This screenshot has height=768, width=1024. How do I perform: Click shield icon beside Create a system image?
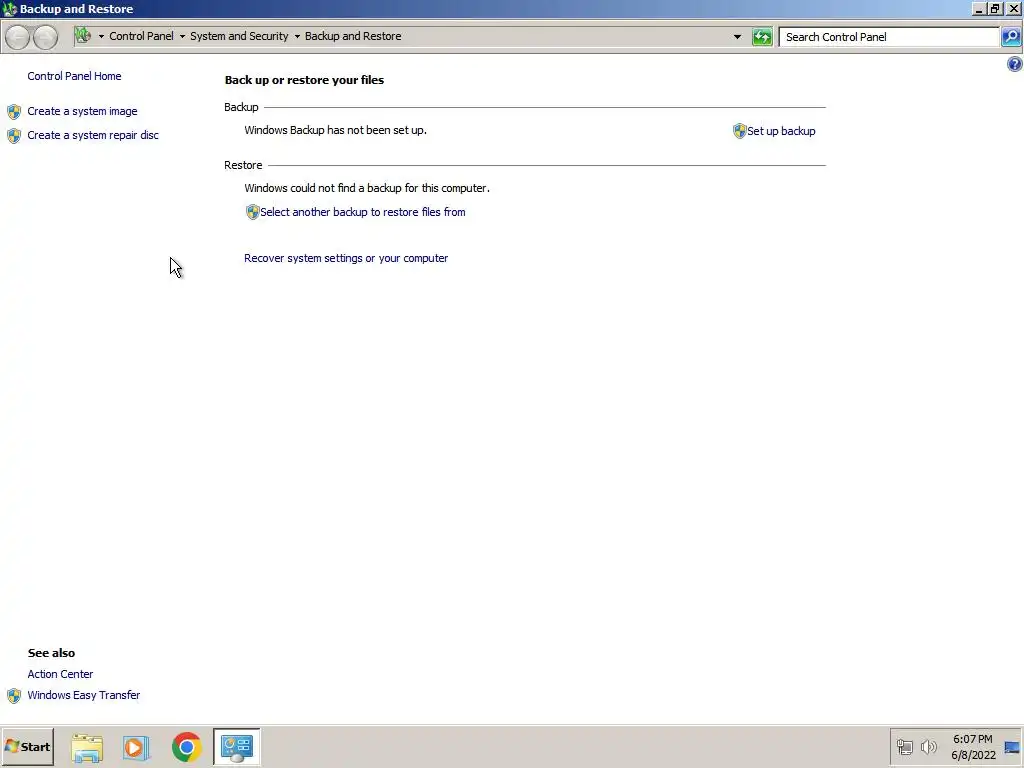[14, 112]
